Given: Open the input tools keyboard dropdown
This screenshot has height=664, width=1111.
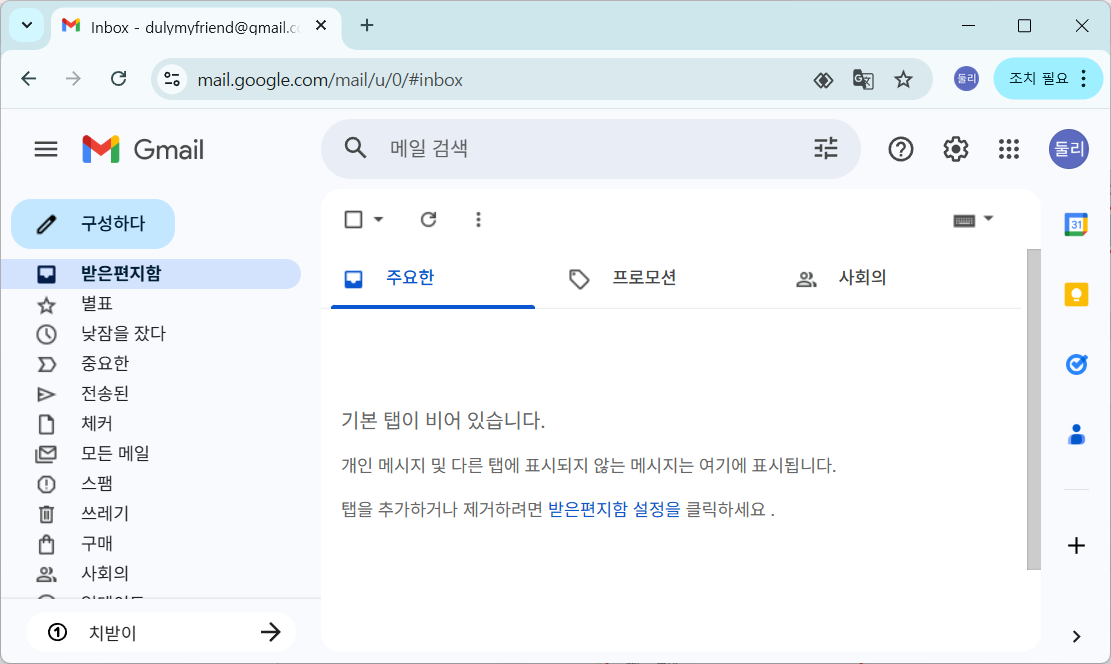Looking at the screenshot, I should coord(973,220).
